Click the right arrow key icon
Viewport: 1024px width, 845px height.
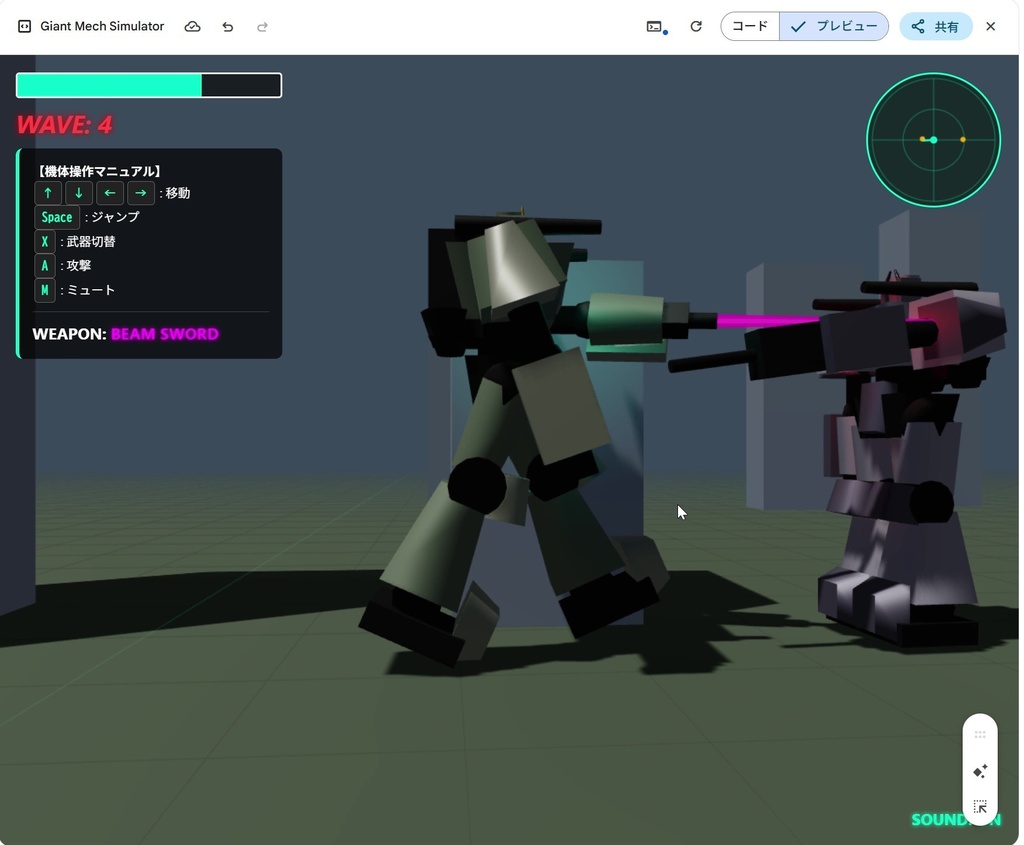140,193
